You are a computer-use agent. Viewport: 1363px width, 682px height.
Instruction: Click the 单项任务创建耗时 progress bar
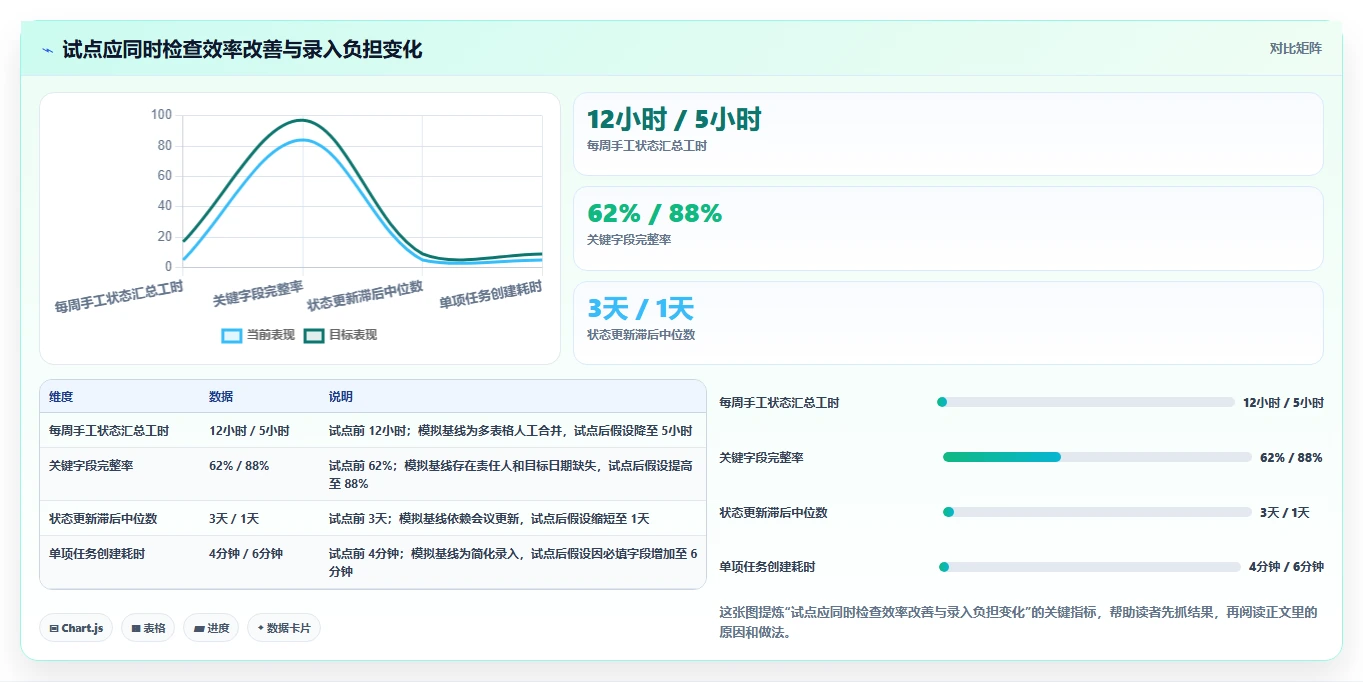point(1089,567)
